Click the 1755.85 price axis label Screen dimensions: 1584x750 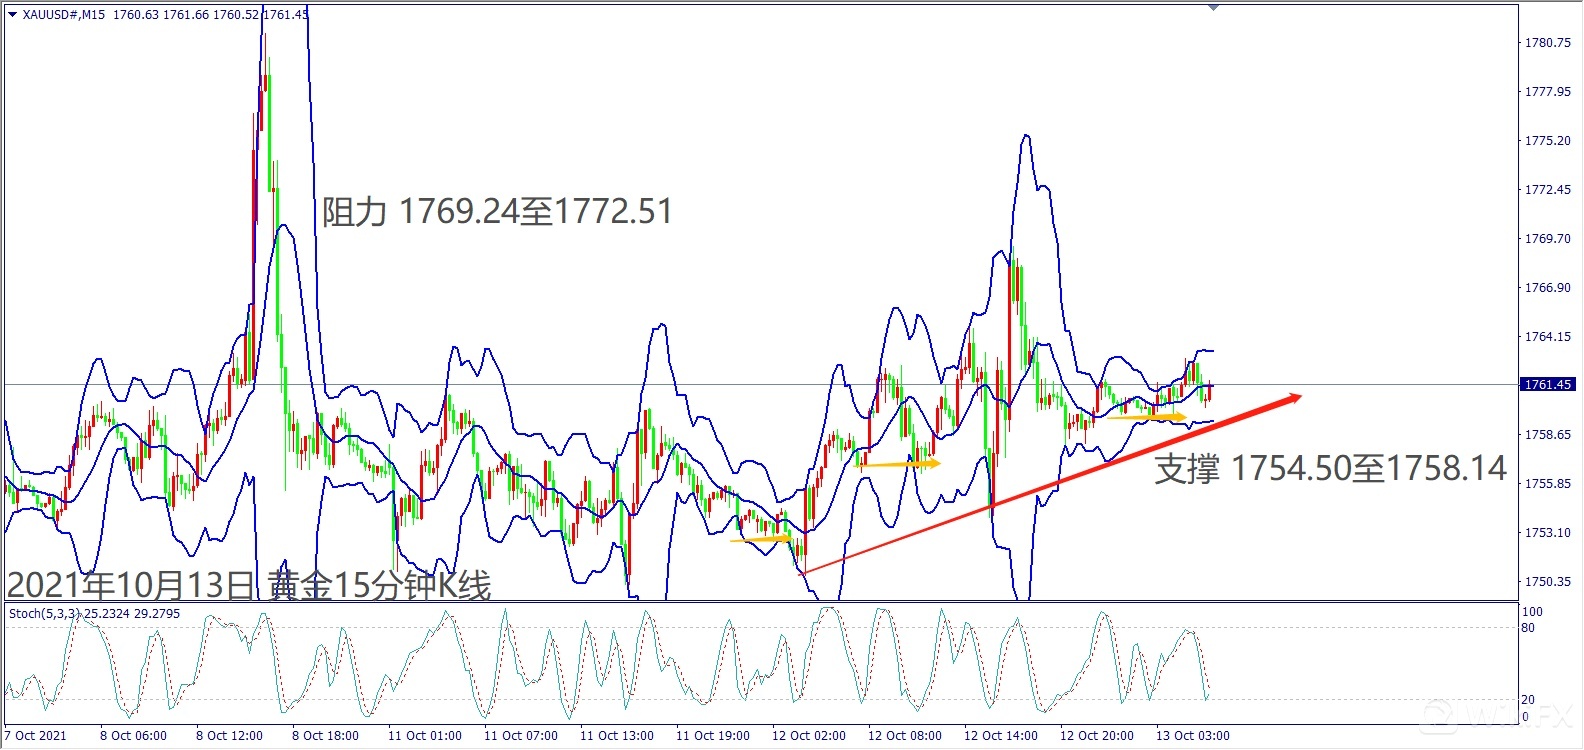coord(1547,484)
